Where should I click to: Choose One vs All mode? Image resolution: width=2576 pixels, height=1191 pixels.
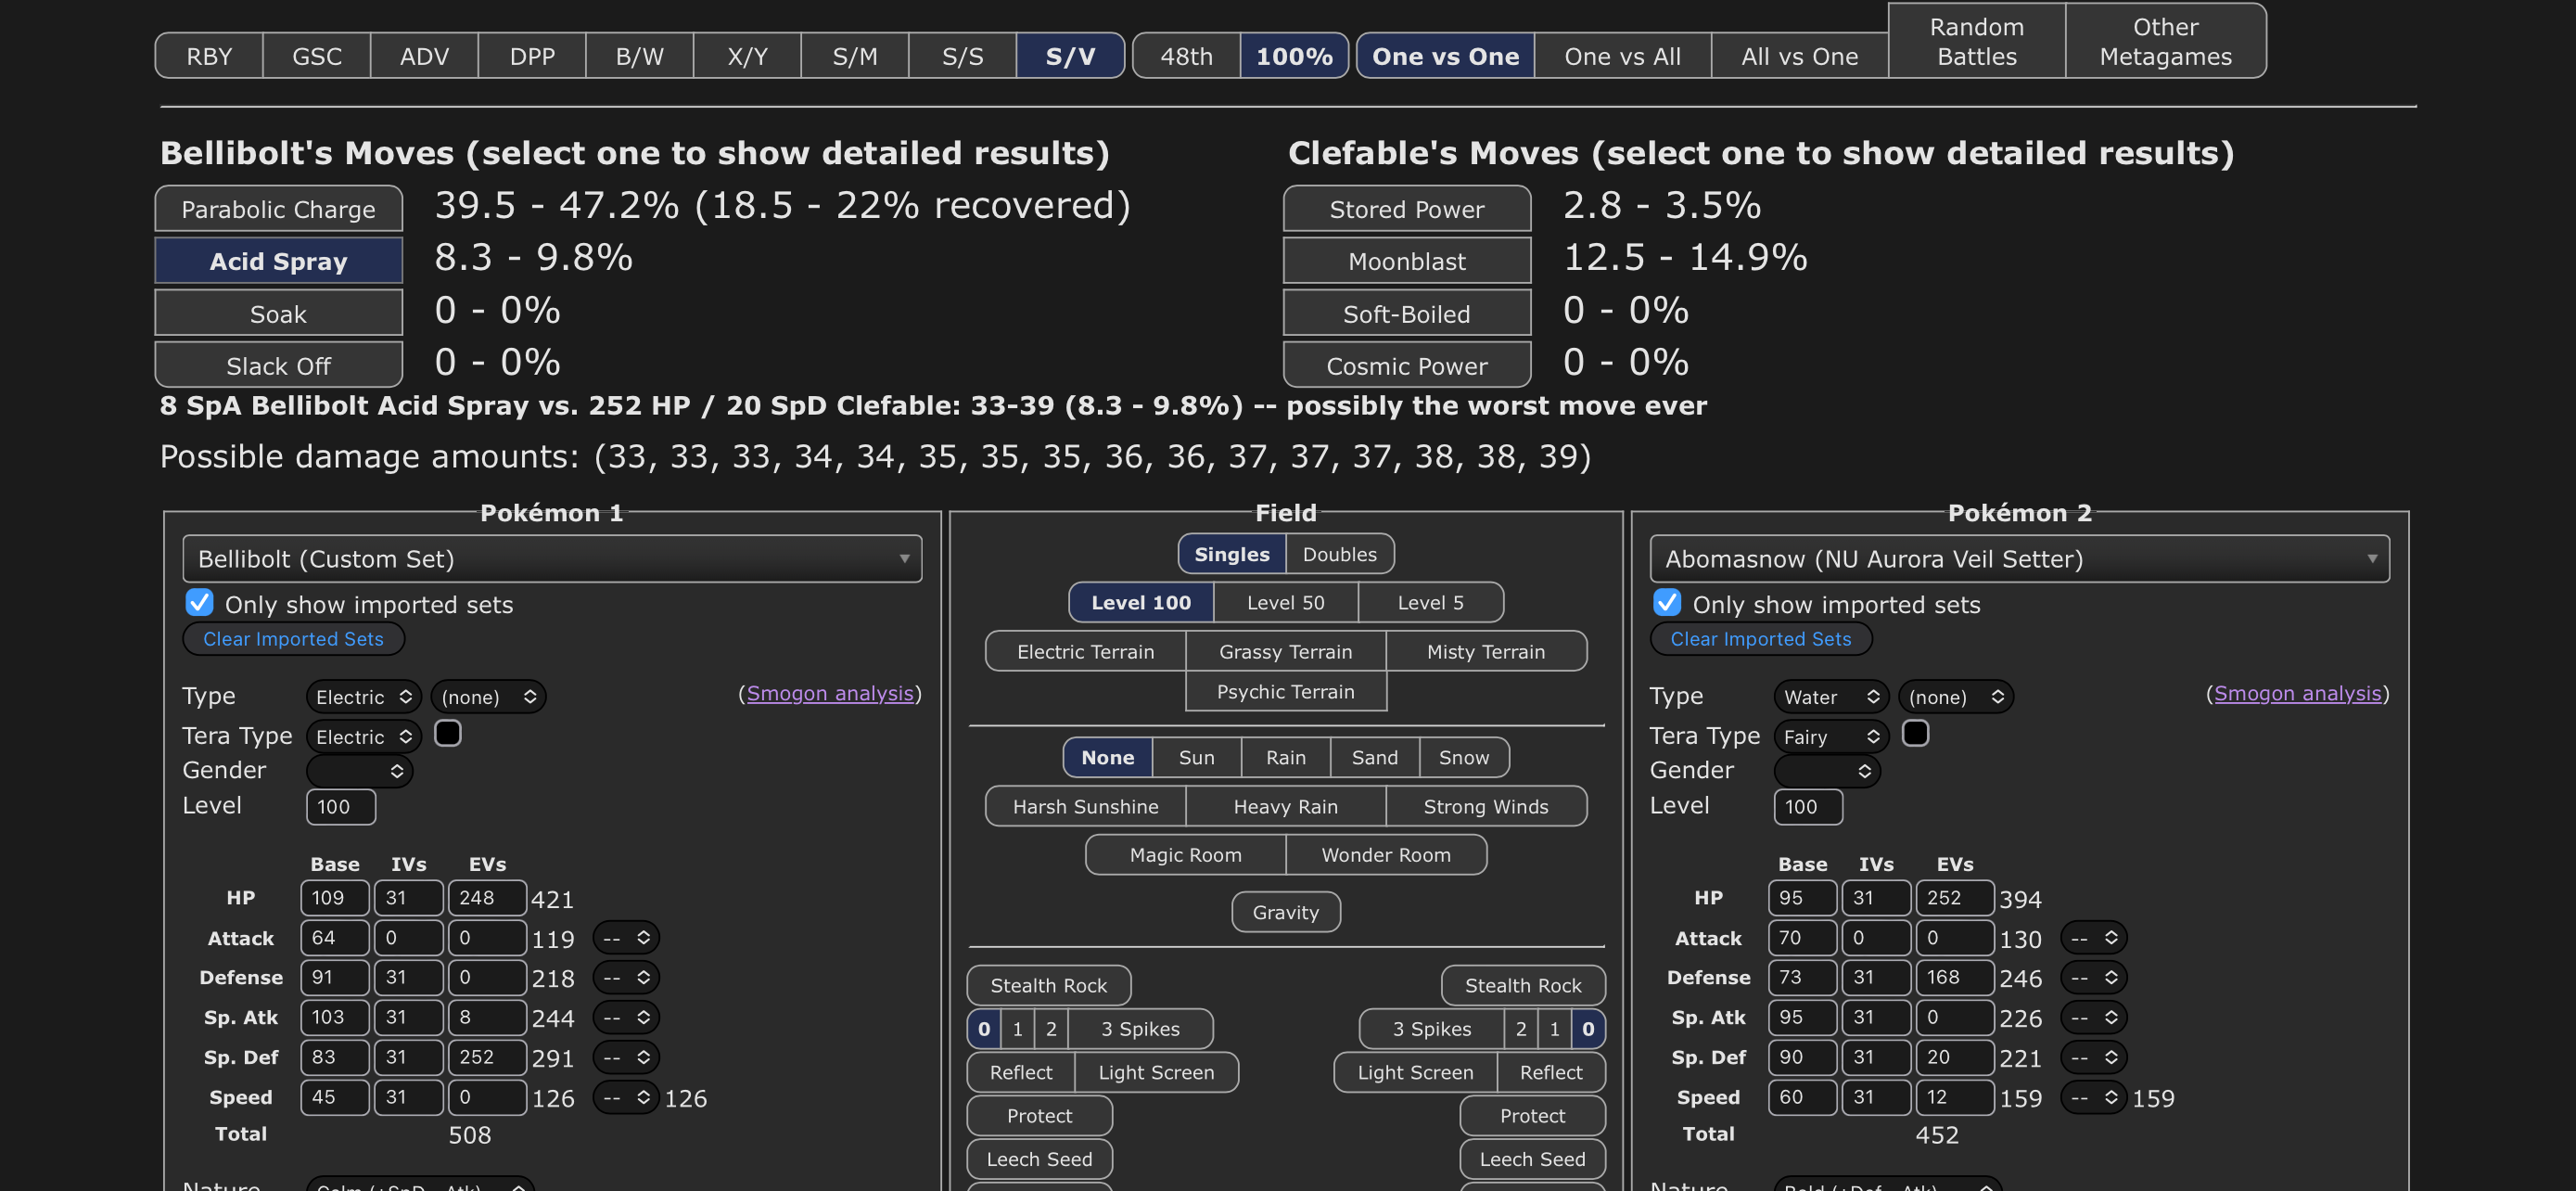1622,56
